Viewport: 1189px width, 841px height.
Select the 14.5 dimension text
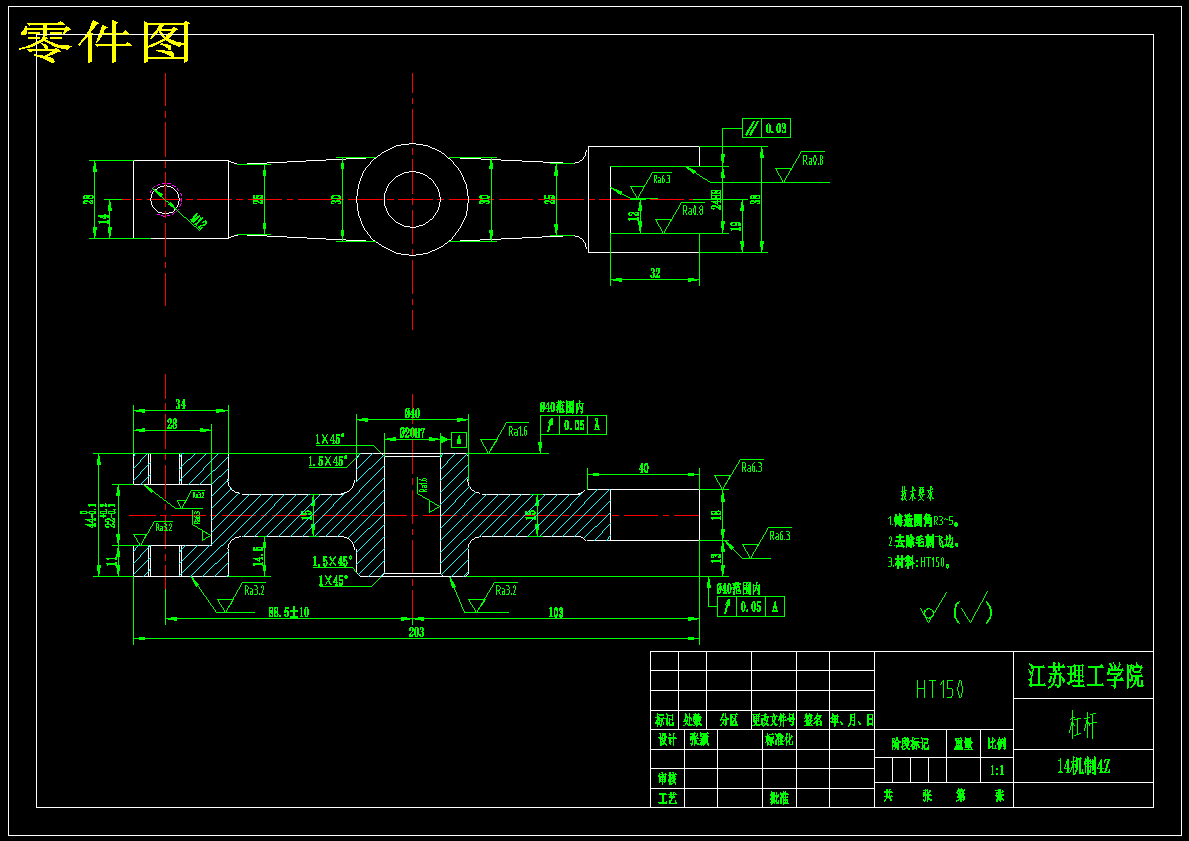pyautogui.click(x=259, y=556)
